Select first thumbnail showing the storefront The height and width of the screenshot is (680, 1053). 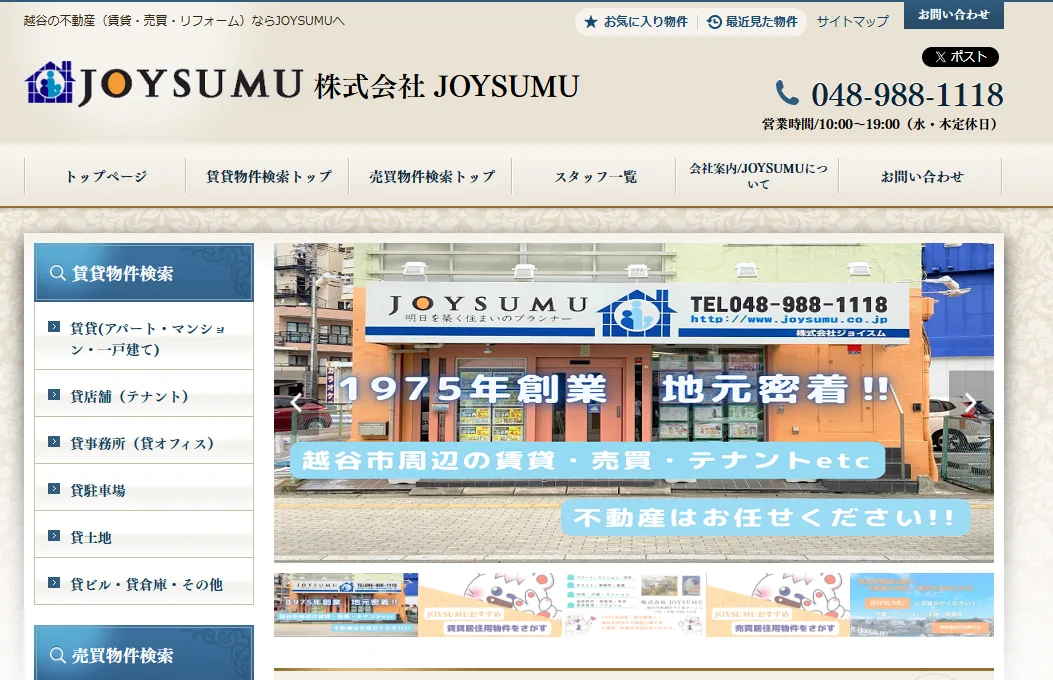[x=345, y=605]
